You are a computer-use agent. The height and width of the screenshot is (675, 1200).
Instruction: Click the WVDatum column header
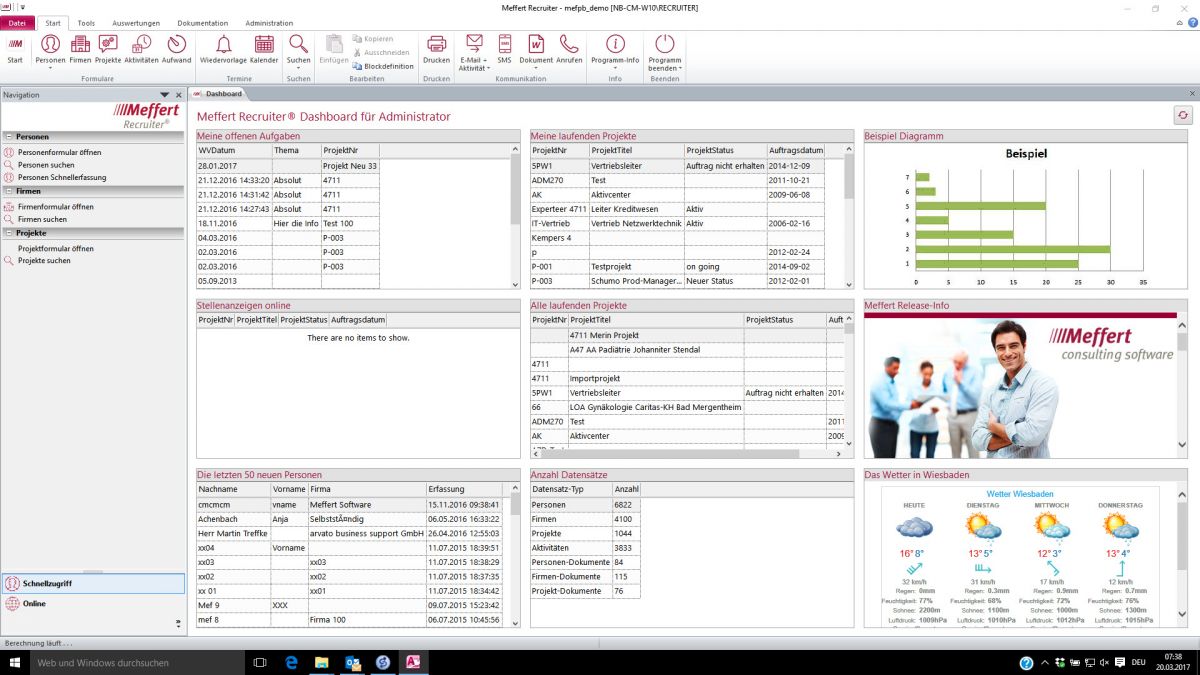pyautogui.click(x=234, y=150)
